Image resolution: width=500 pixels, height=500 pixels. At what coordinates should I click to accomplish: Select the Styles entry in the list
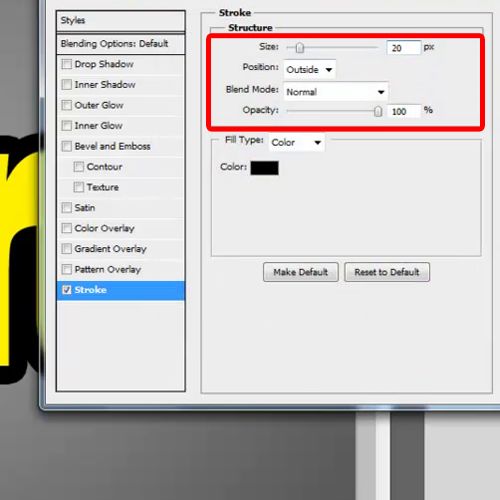click(121, 21)
